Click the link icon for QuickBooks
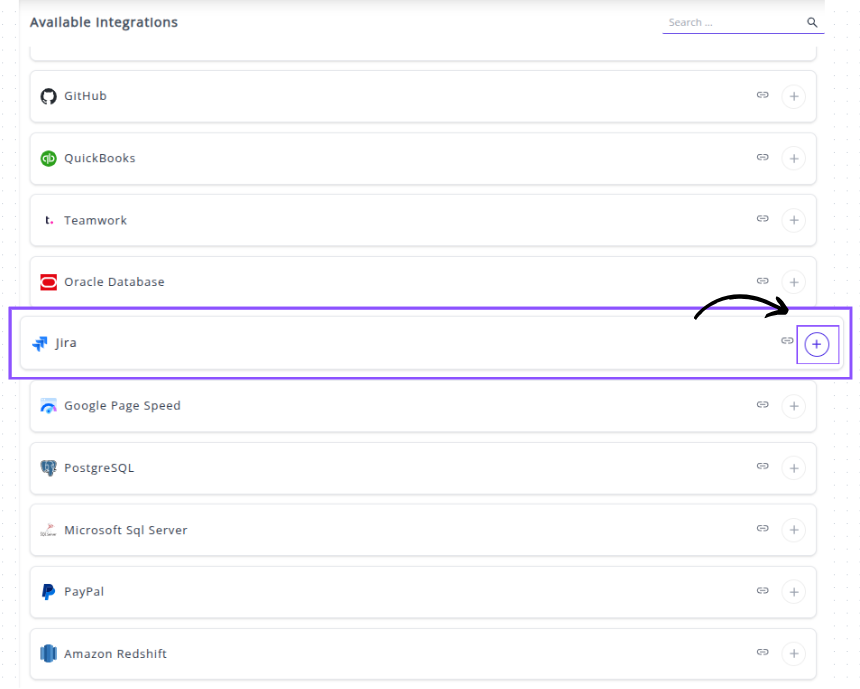Image resolution: width=860 pixels, height=689 pixels. click(762, 158)
